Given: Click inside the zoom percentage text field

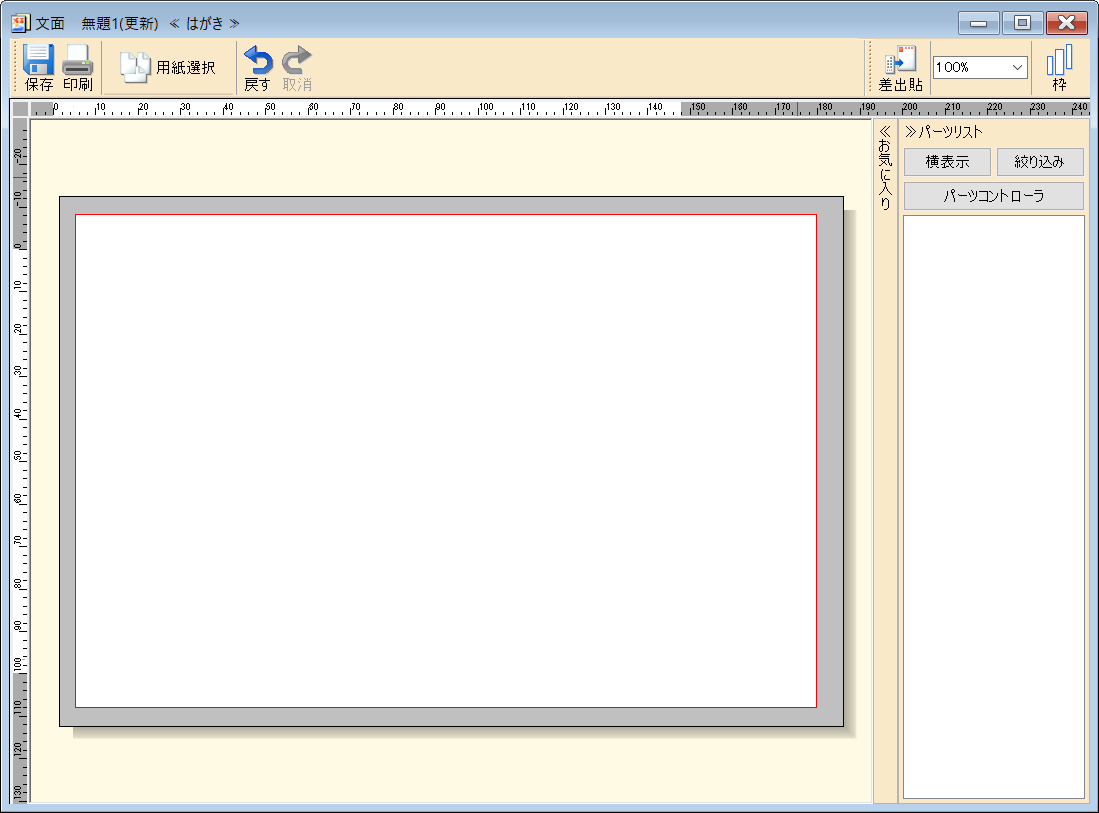Looking at the screenshot, I should point(968,67).
